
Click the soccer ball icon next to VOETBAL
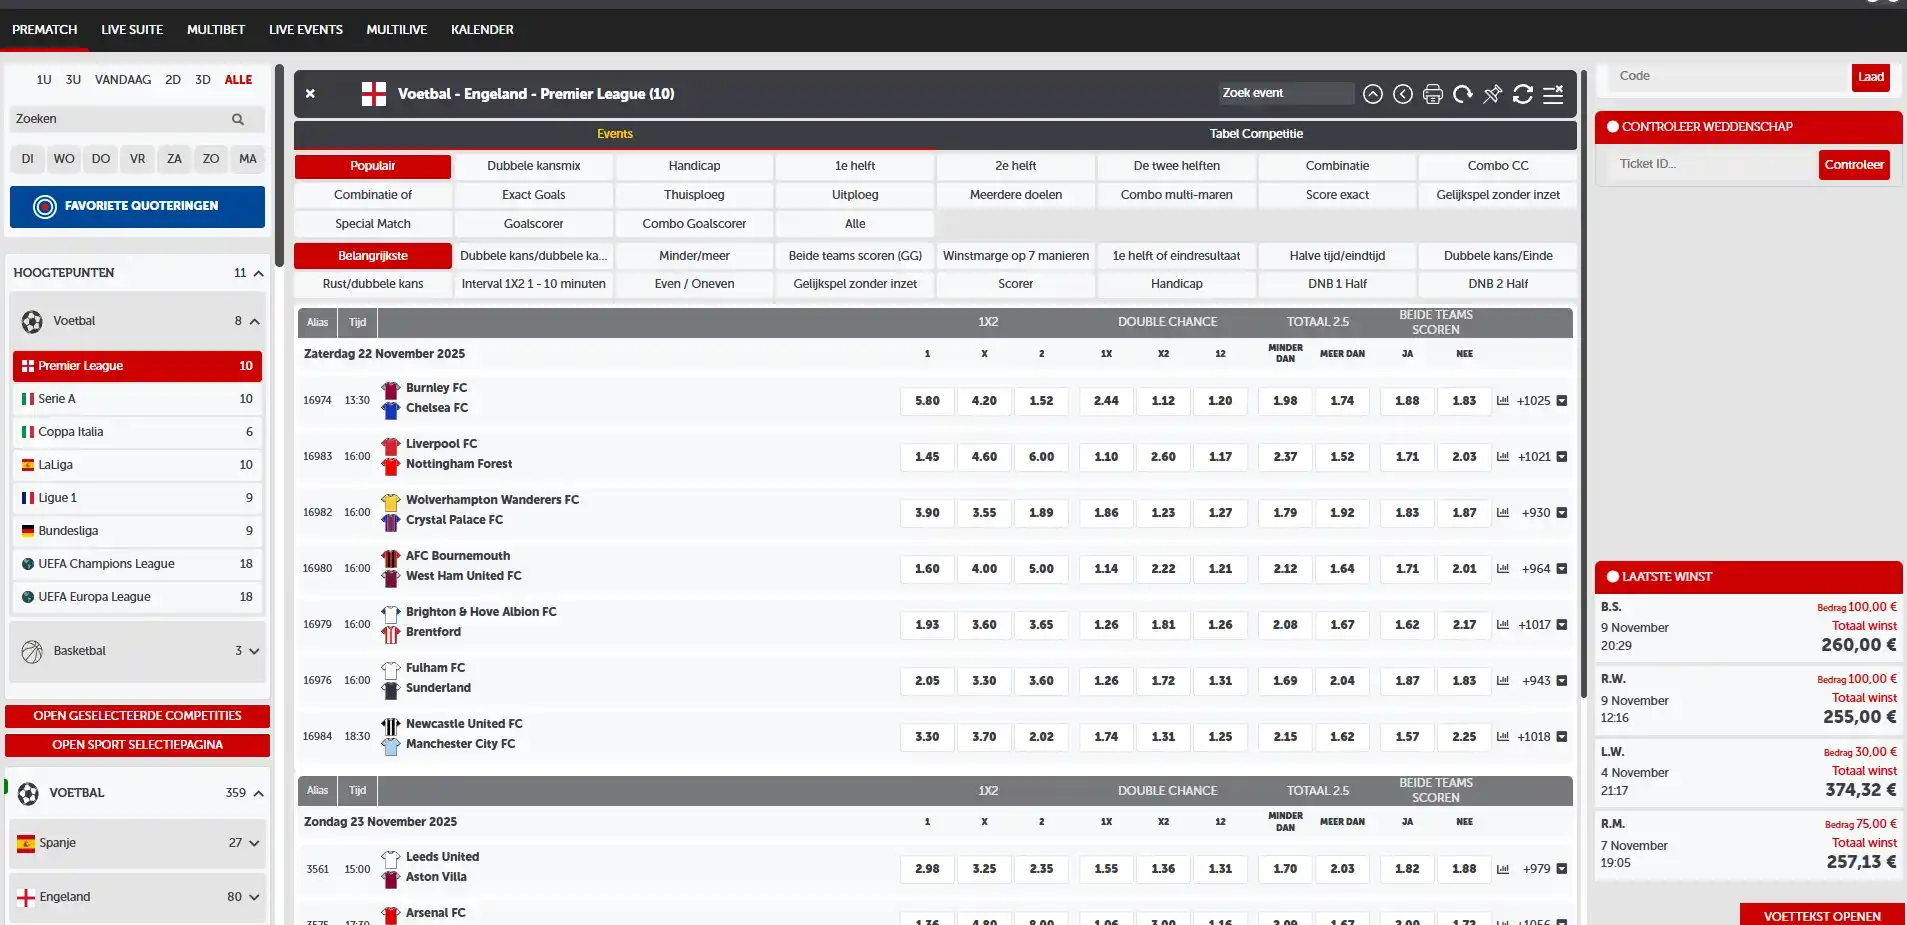point(30,793)
